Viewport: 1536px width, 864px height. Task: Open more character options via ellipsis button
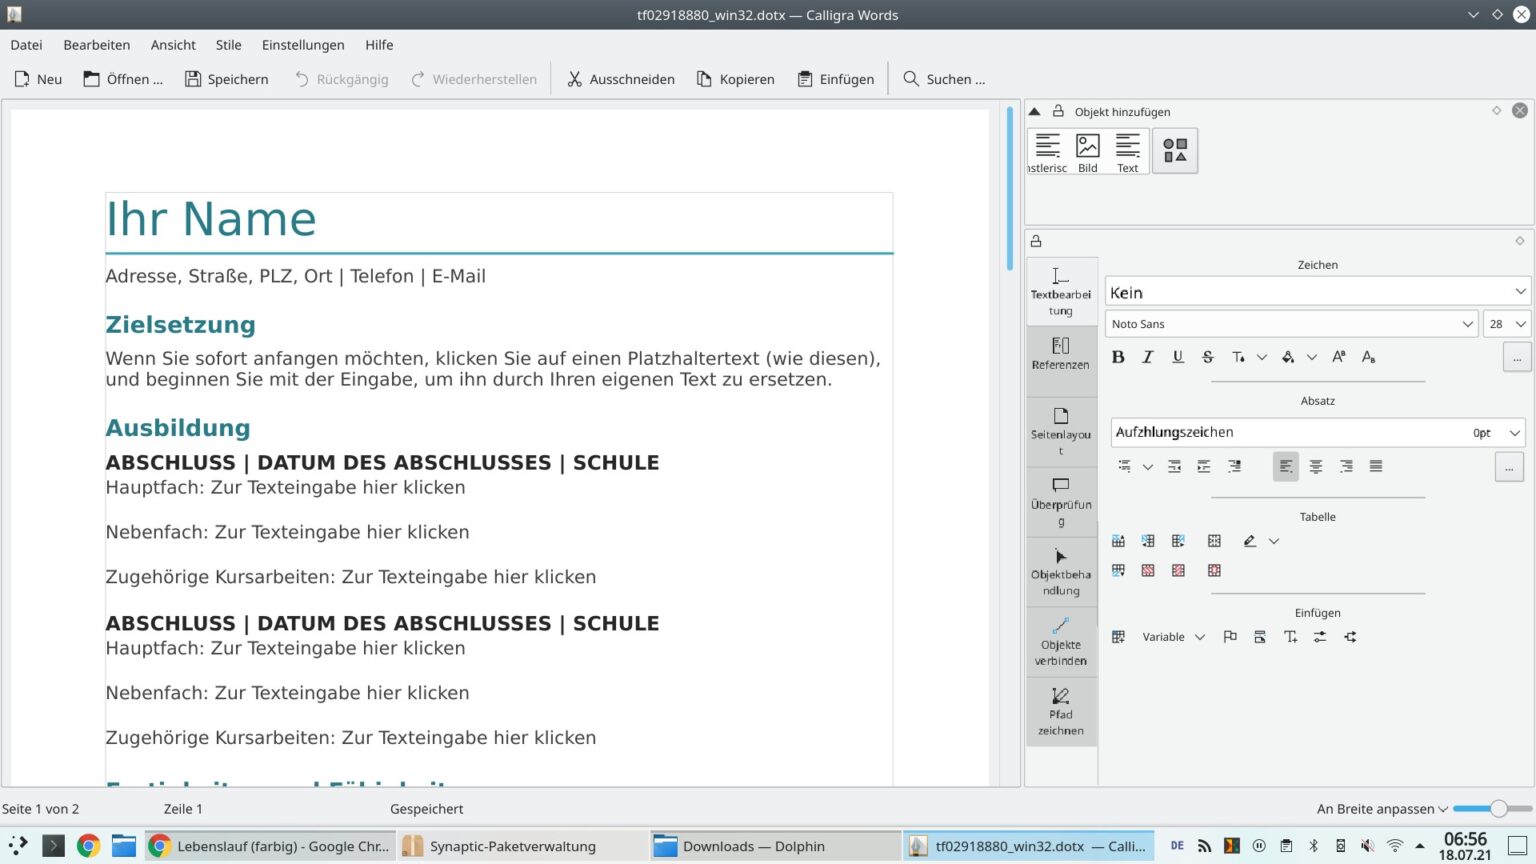pos(1516,357)
